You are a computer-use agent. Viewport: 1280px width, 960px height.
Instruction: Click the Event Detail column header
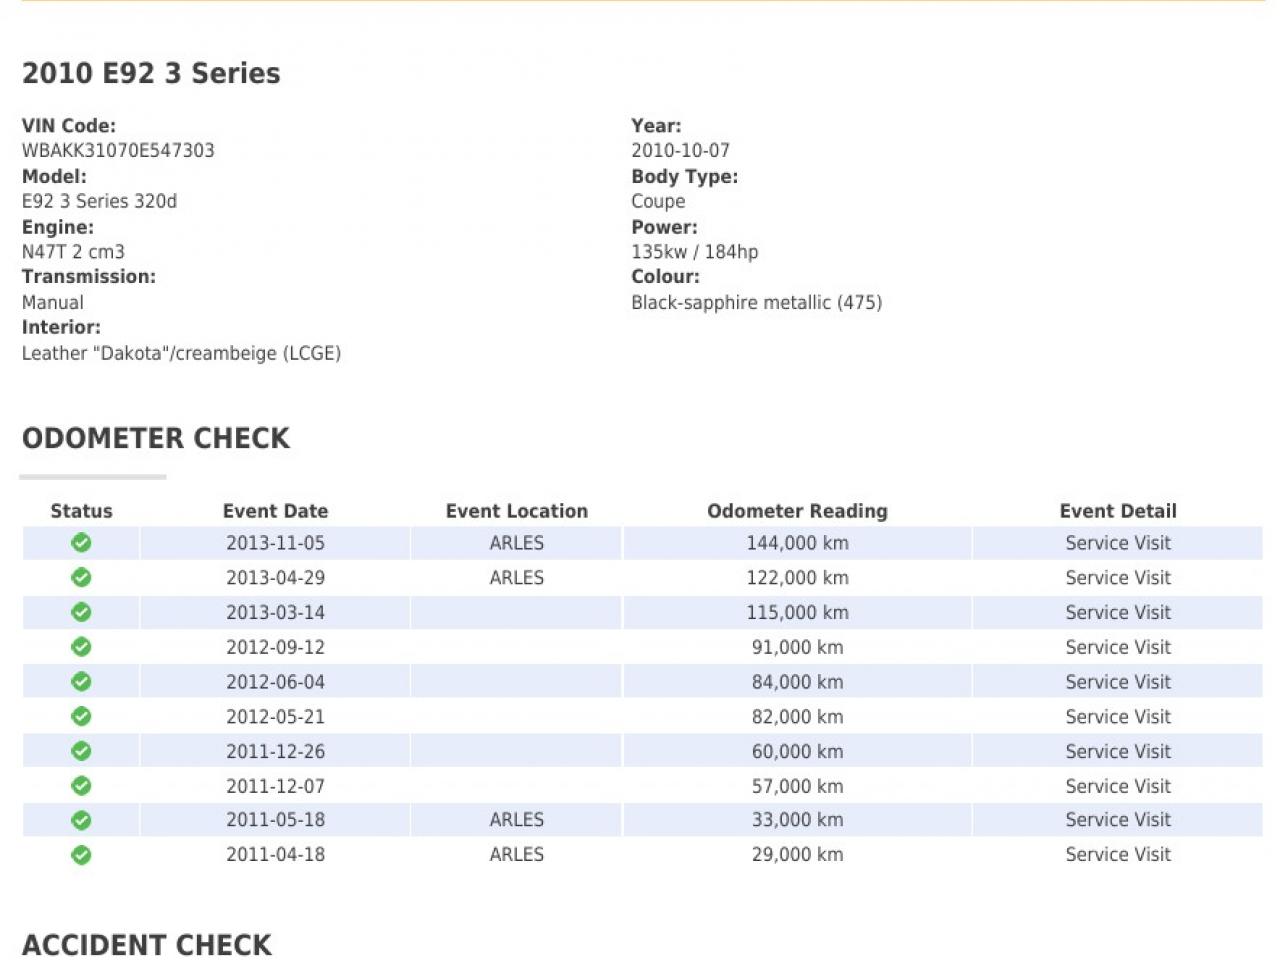[1117, 511]
